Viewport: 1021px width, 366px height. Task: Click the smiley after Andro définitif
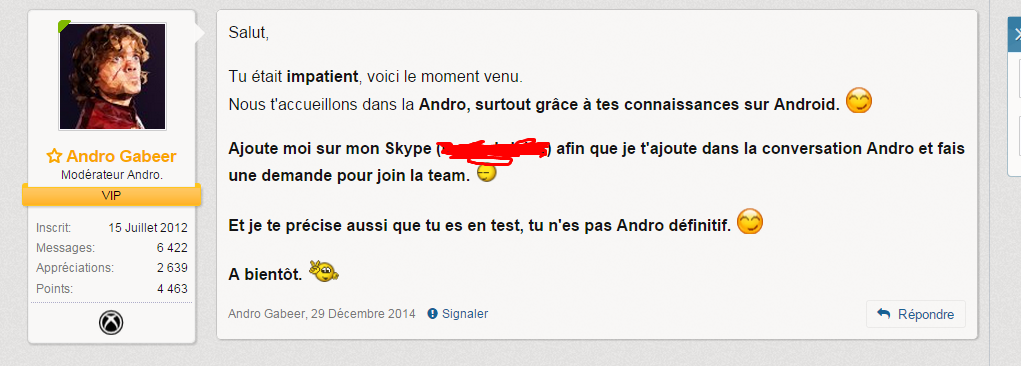pos(749,222)
